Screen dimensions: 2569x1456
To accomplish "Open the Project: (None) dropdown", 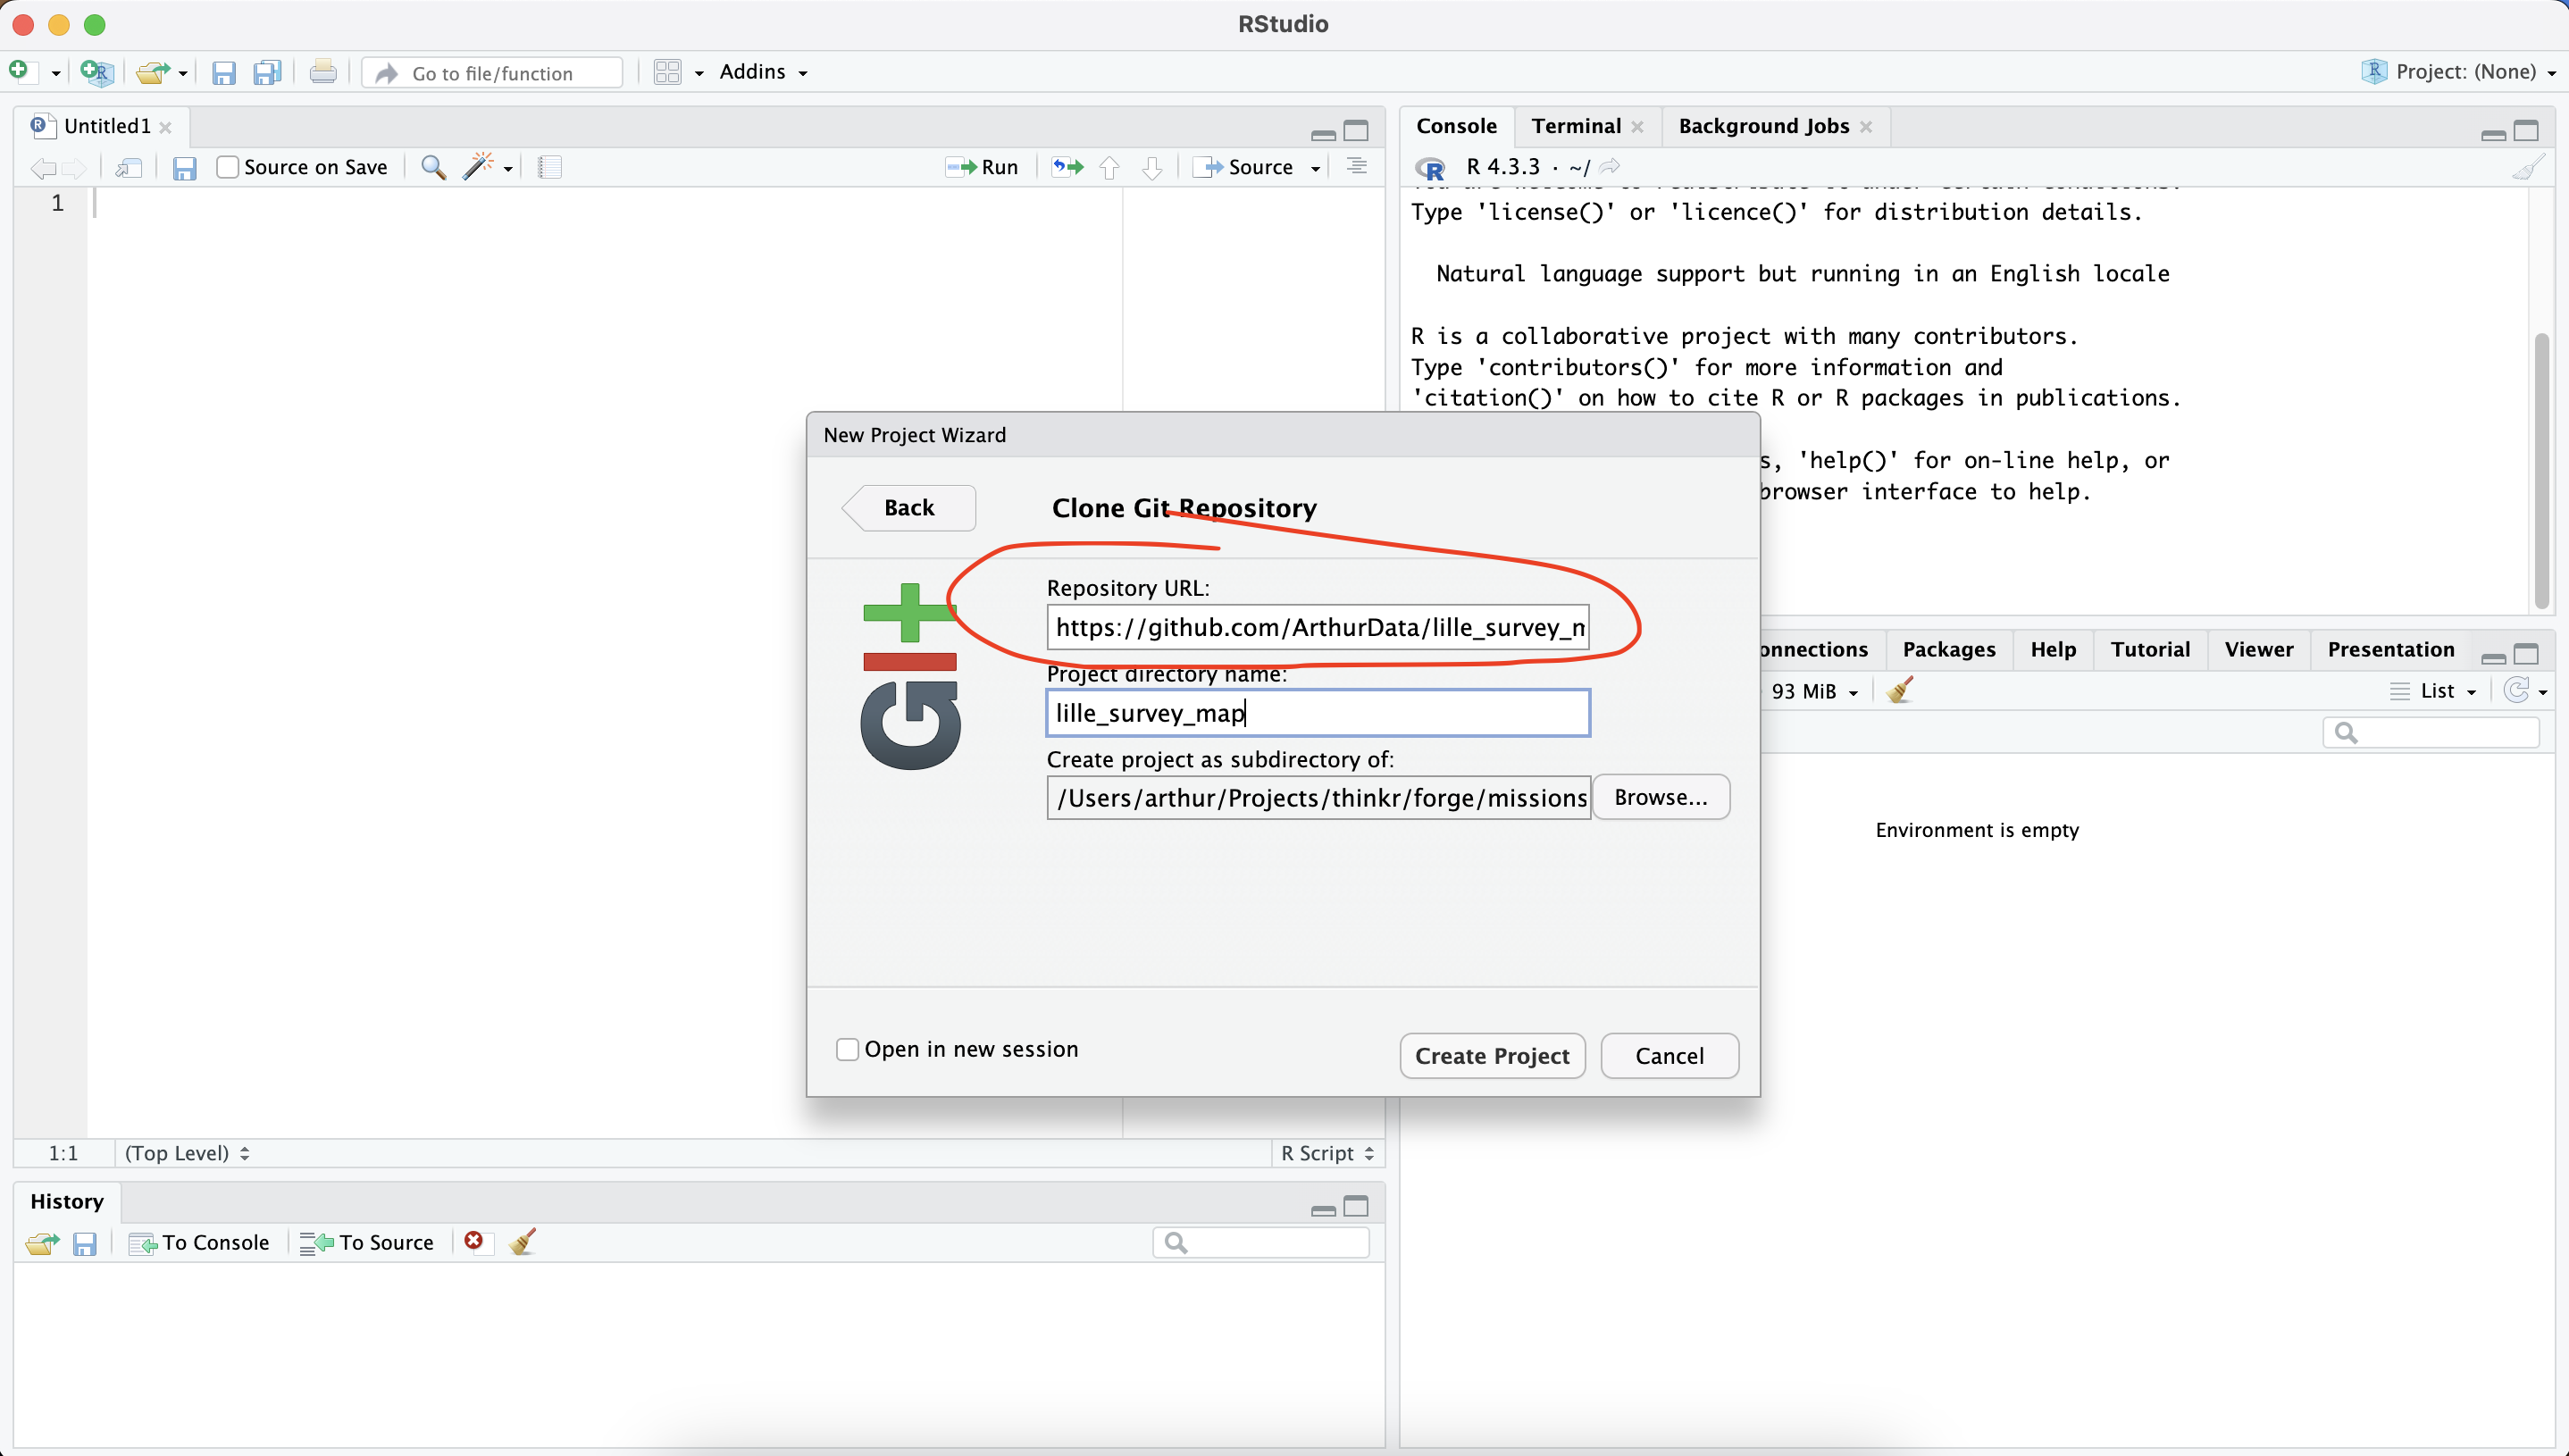I will pos(2459,72).
